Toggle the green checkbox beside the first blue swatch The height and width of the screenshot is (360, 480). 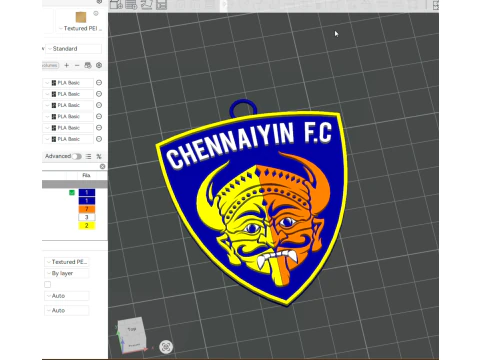click(x=72, y=192)
